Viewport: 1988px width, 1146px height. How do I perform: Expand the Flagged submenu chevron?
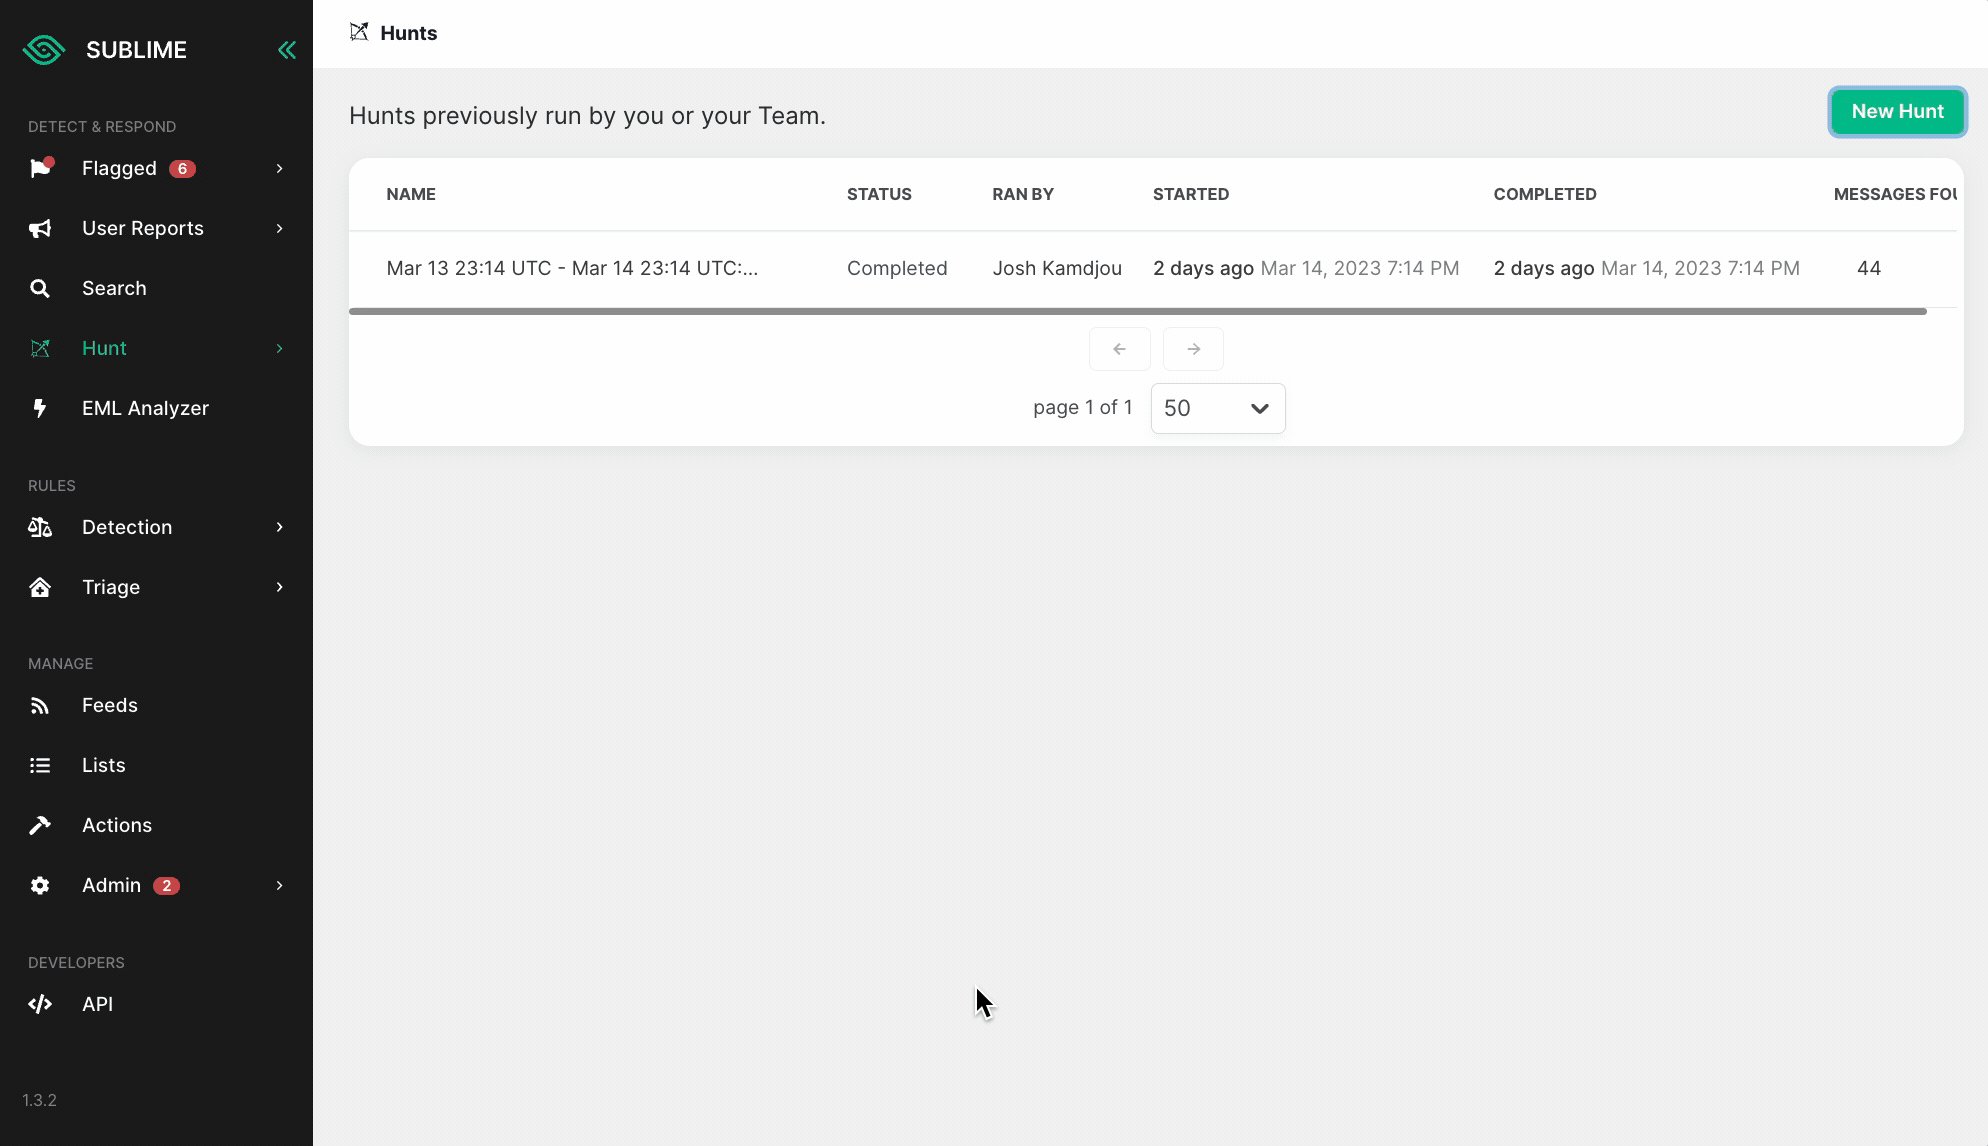[280, 168]
